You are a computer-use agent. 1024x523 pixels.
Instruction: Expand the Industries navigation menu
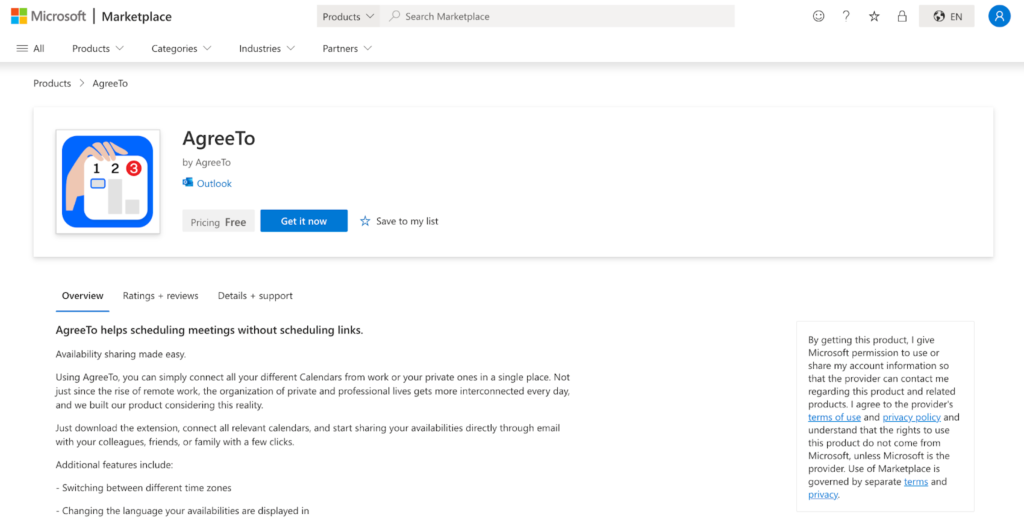(266, 48)
